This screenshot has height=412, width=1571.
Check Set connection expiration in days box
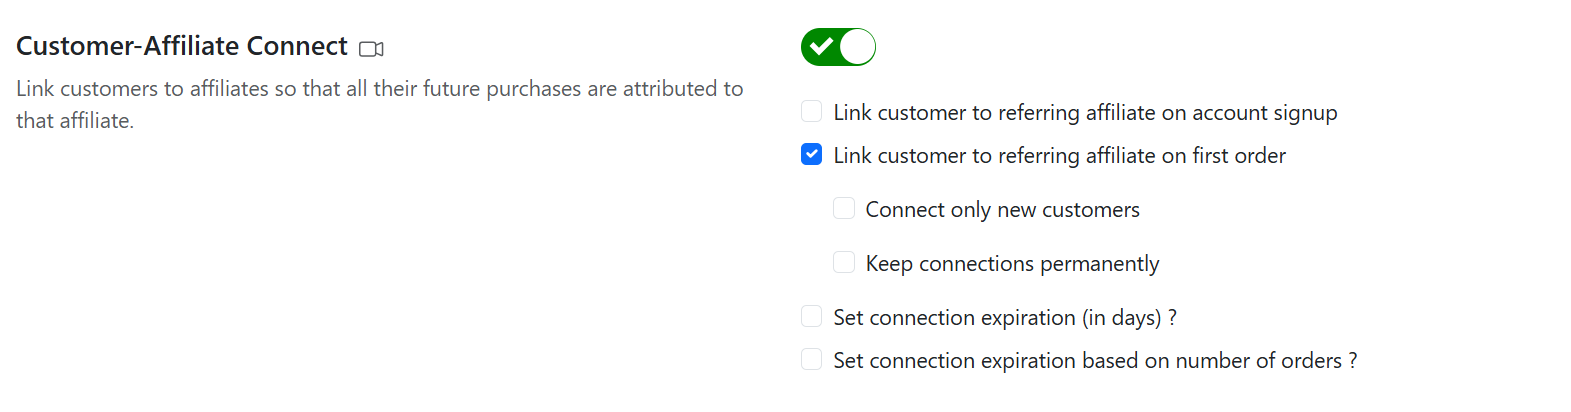pyautogui.click(x=812, y=317)
